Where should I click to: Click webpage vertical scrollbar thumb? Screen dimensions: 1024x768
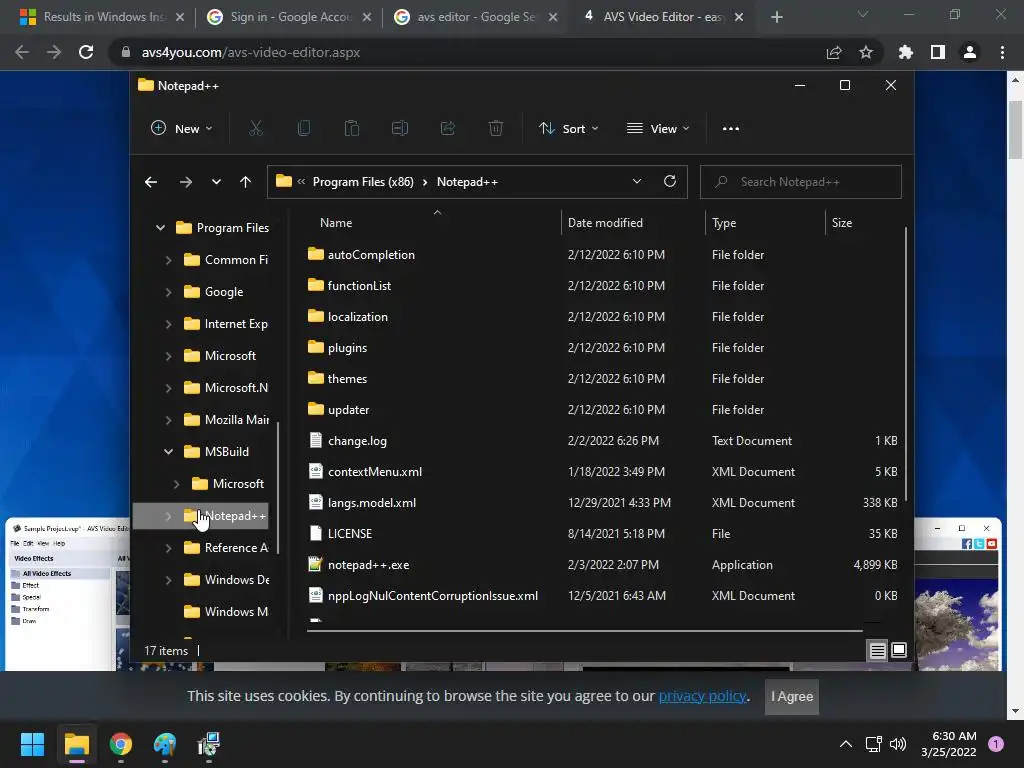coord(1015,129)
